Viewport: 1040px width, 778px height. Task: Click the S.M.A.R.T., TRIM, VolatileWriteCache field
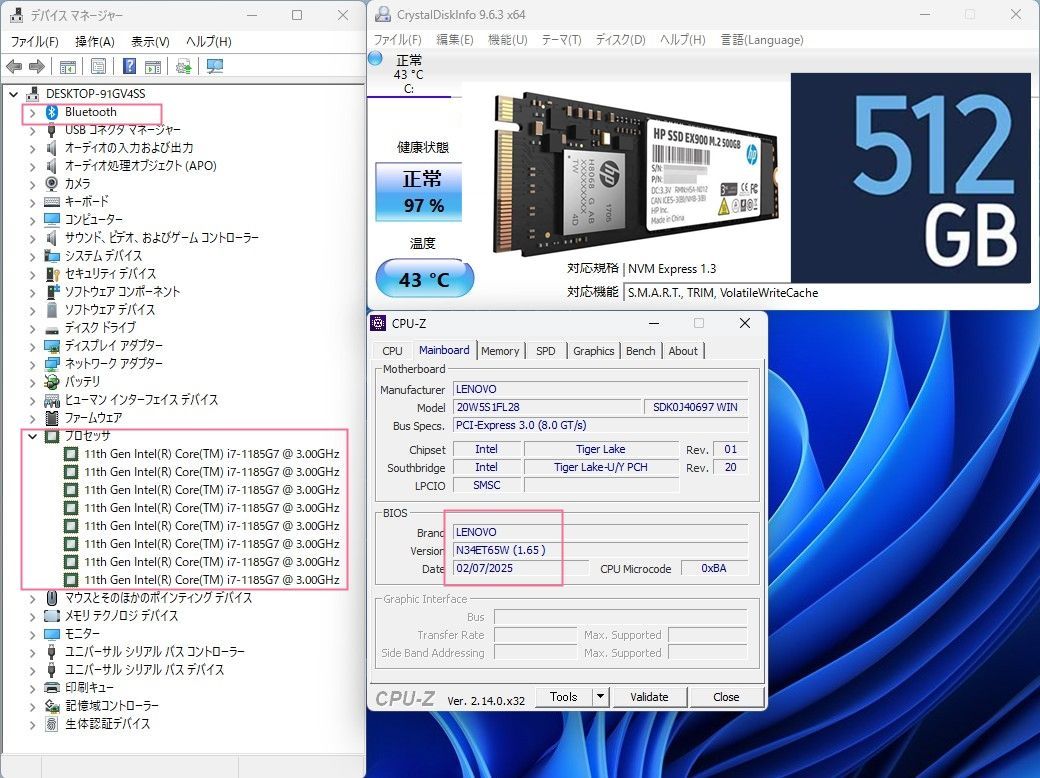(x=722, y=292)
